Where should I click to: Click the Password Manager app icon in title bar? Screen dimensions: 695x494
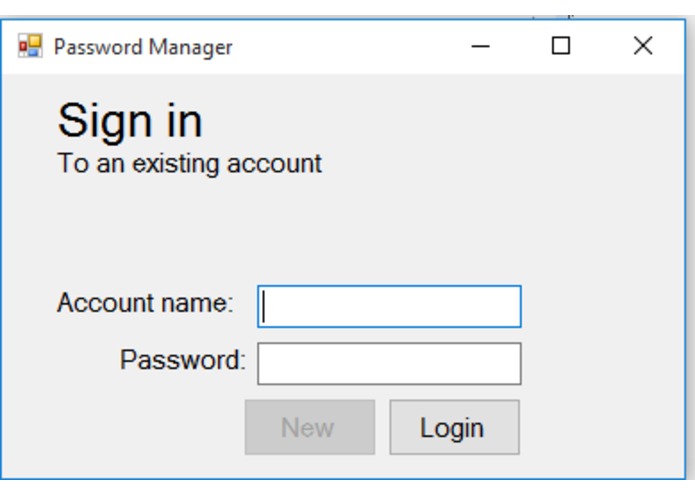[x=30, y=46]
